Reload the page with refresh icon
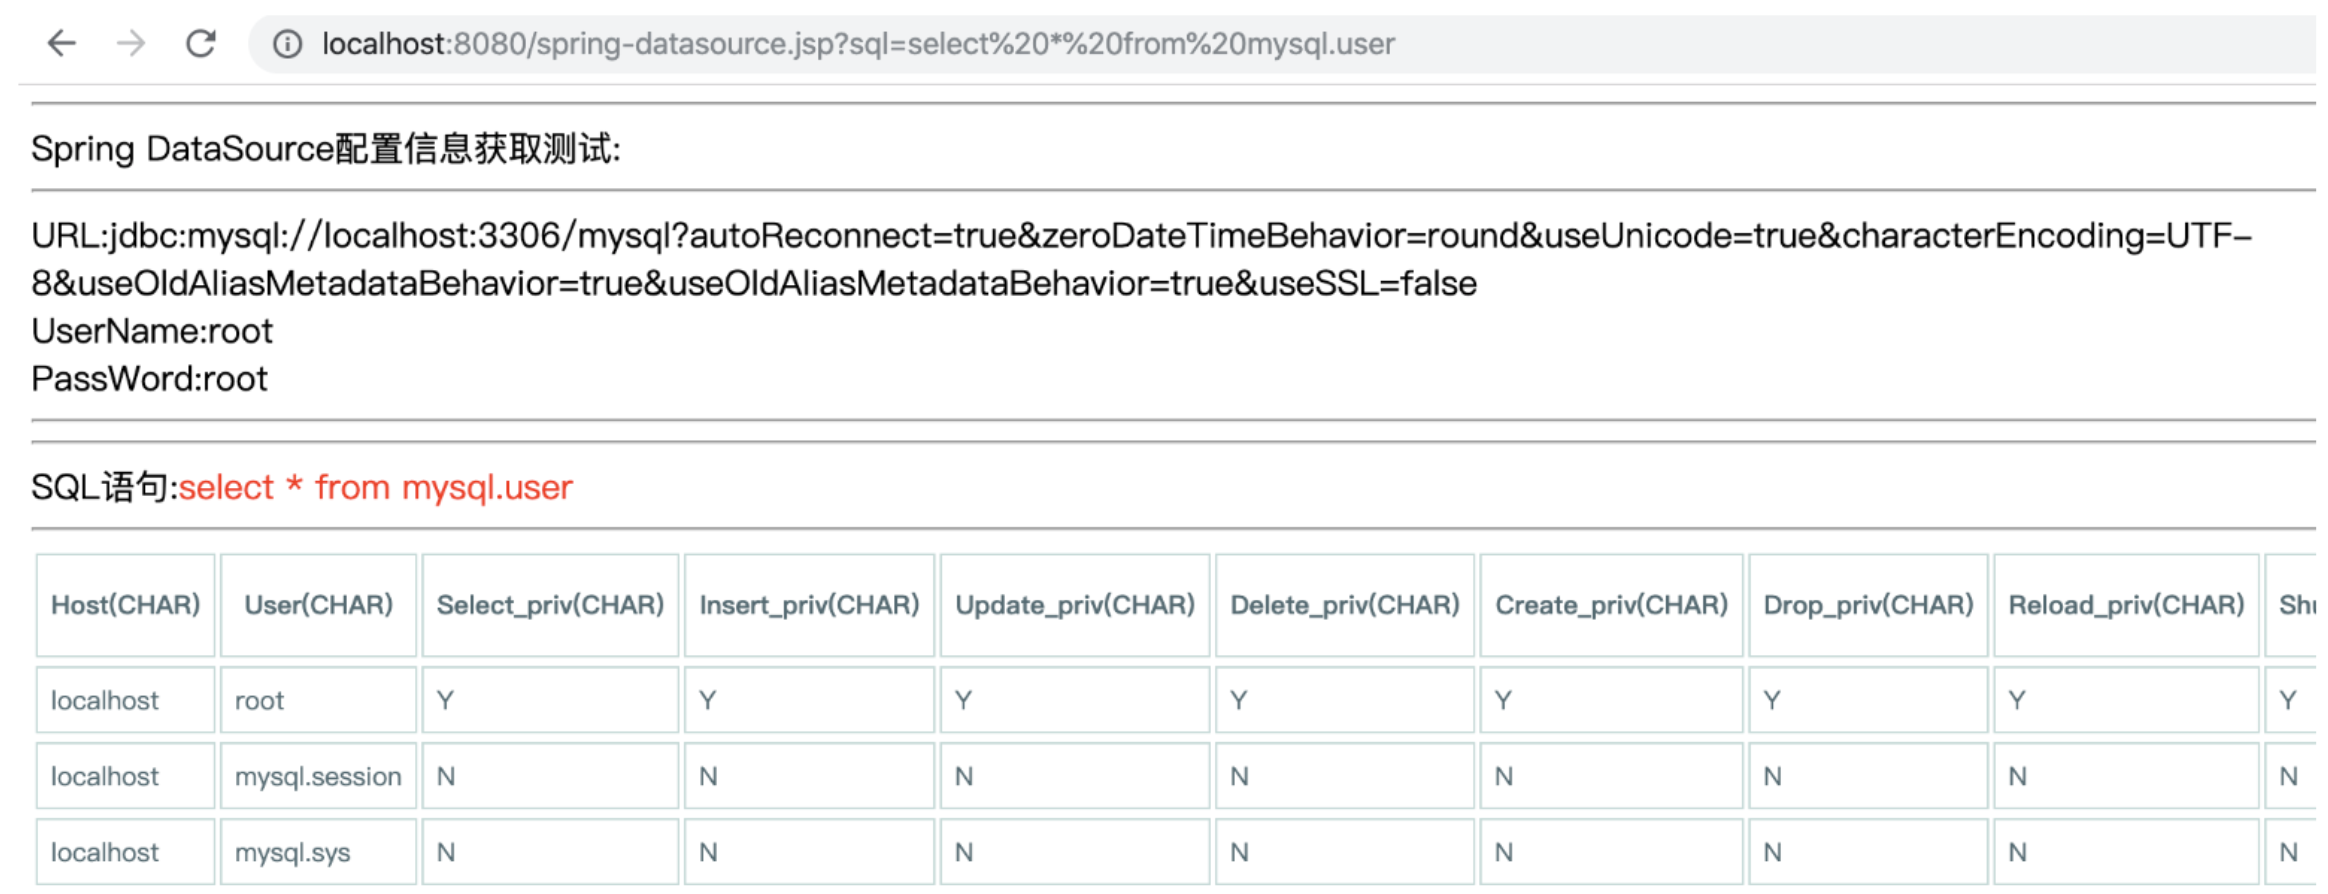This screenshot has height=894, width=2328. point(201,44)
